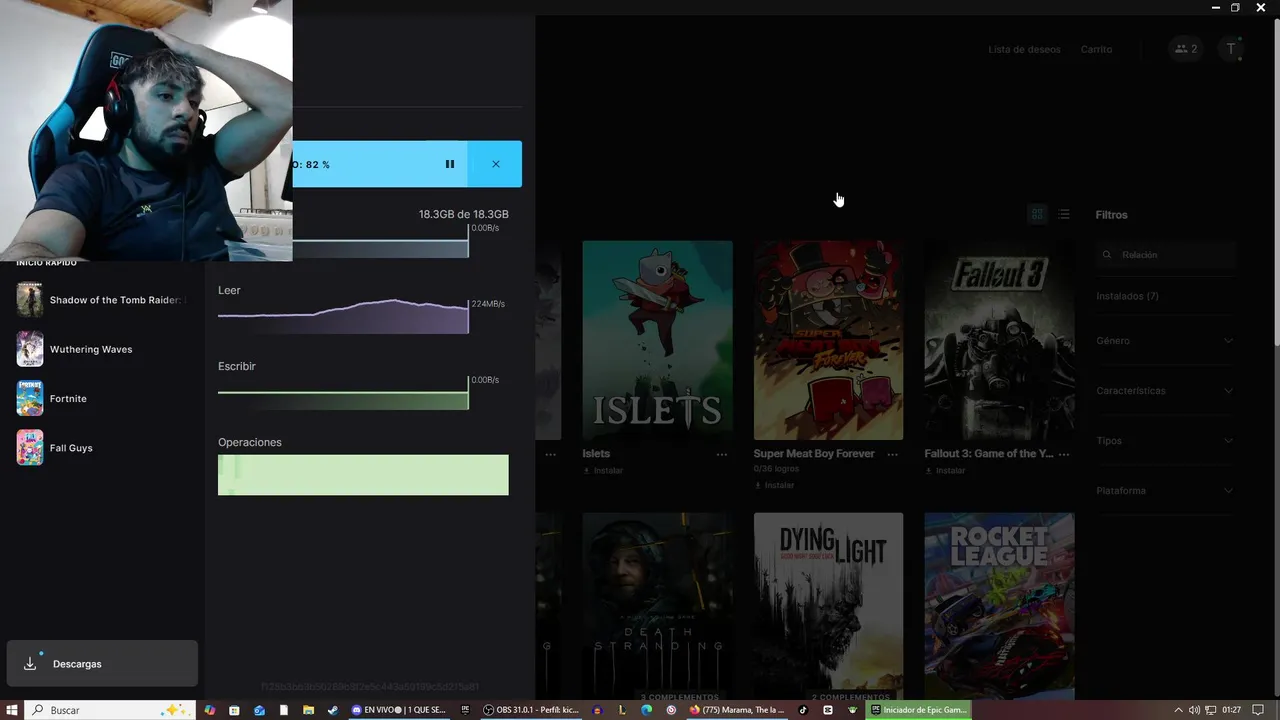Open Steam from the taskbar
The height and width of the screenshot is (720, 1280).
(x=333, y=710)
